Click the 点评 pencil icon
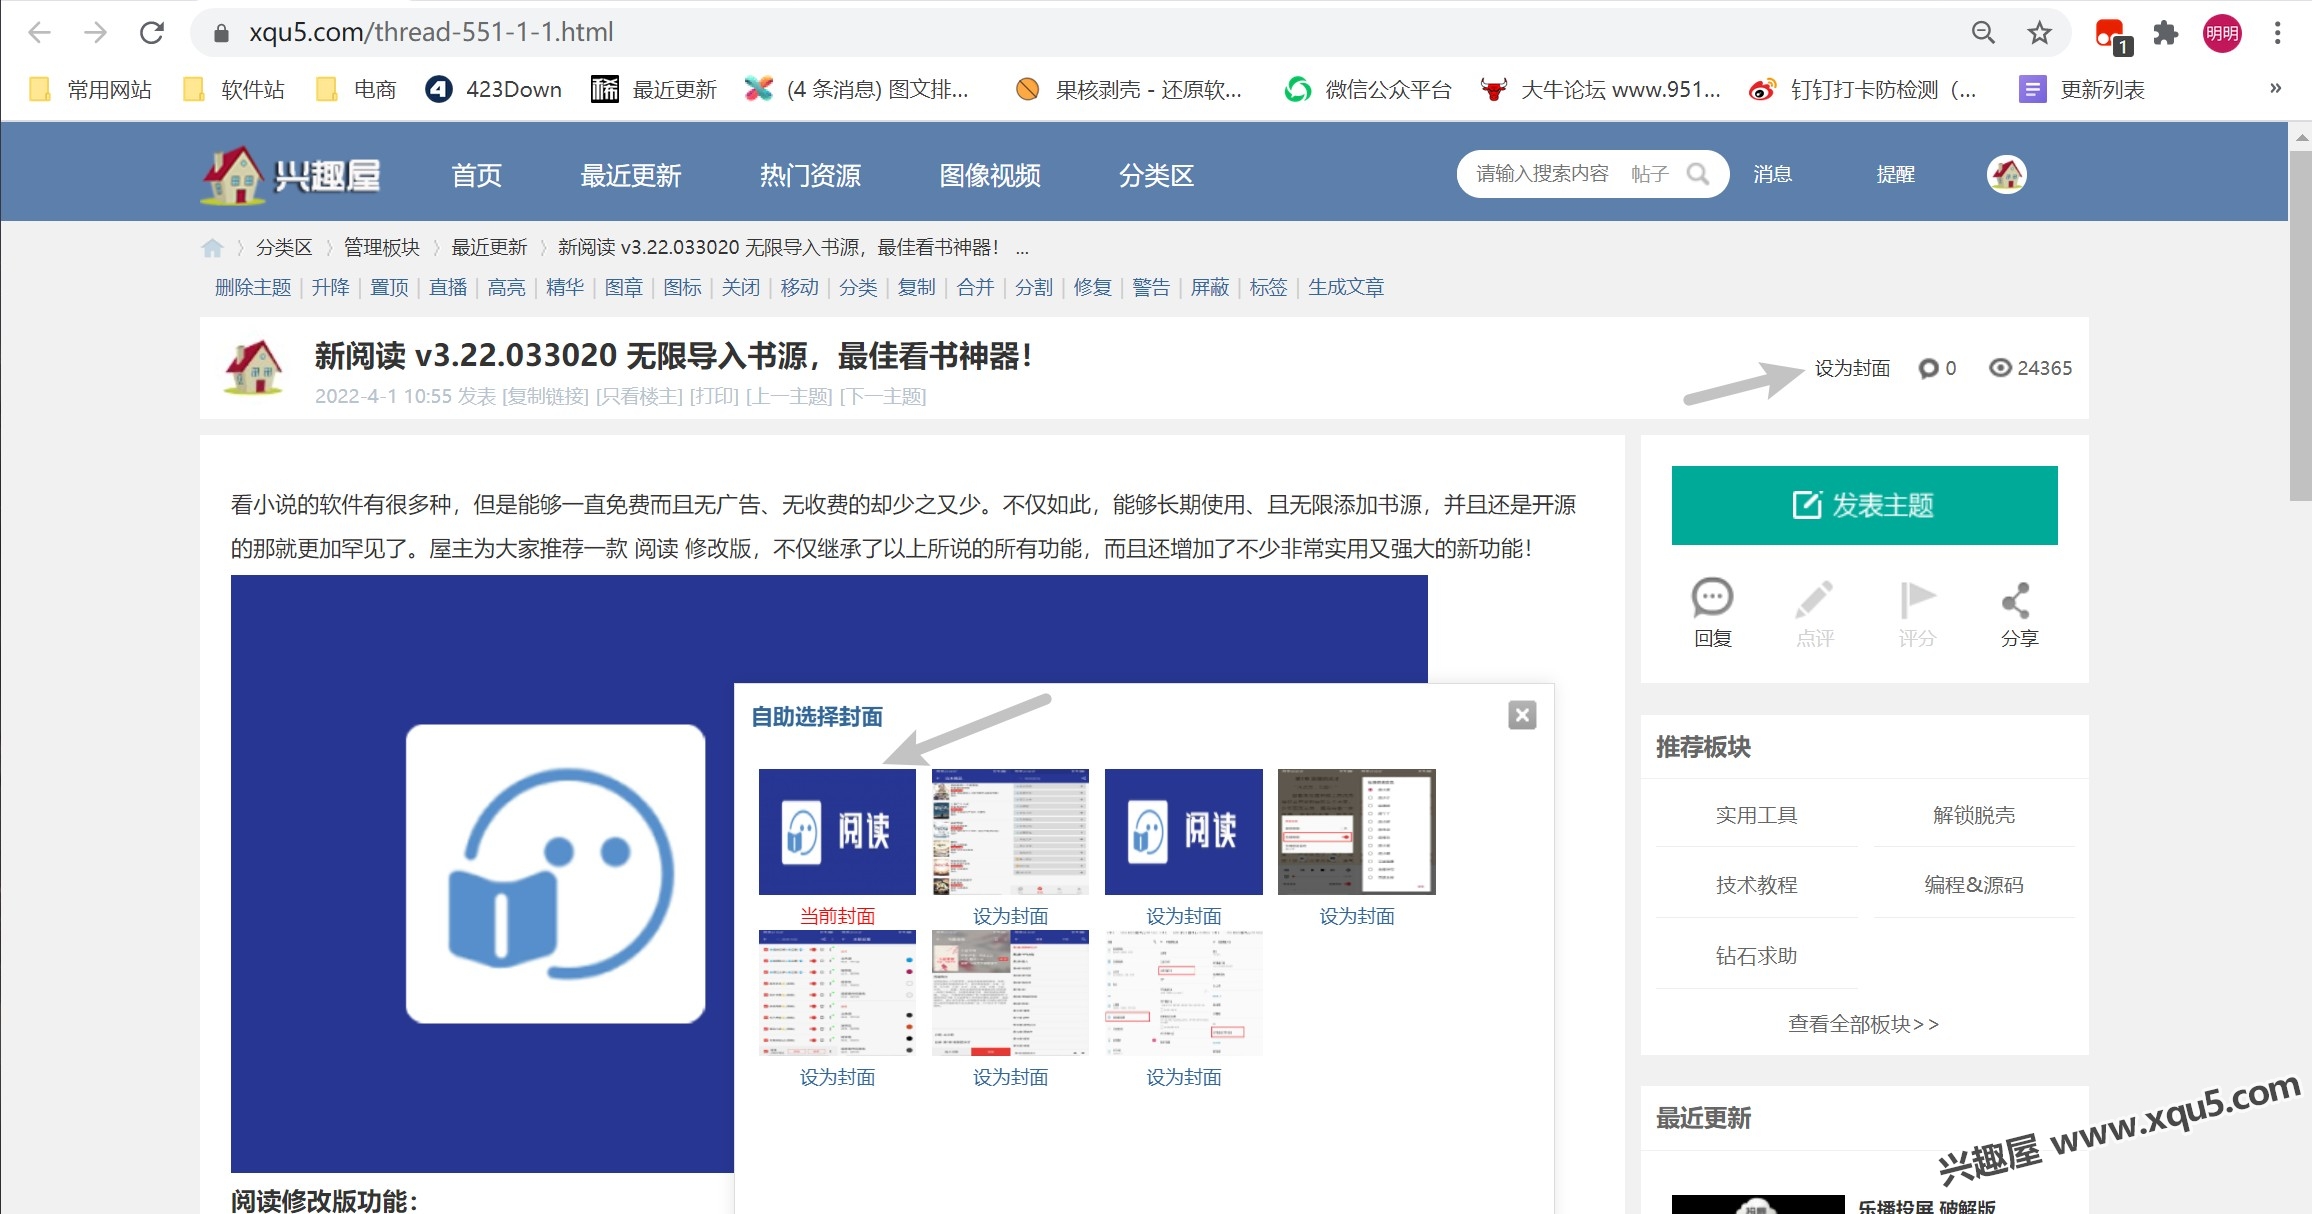The width and height of the screenshot is (2312, 1214). 1814,600
